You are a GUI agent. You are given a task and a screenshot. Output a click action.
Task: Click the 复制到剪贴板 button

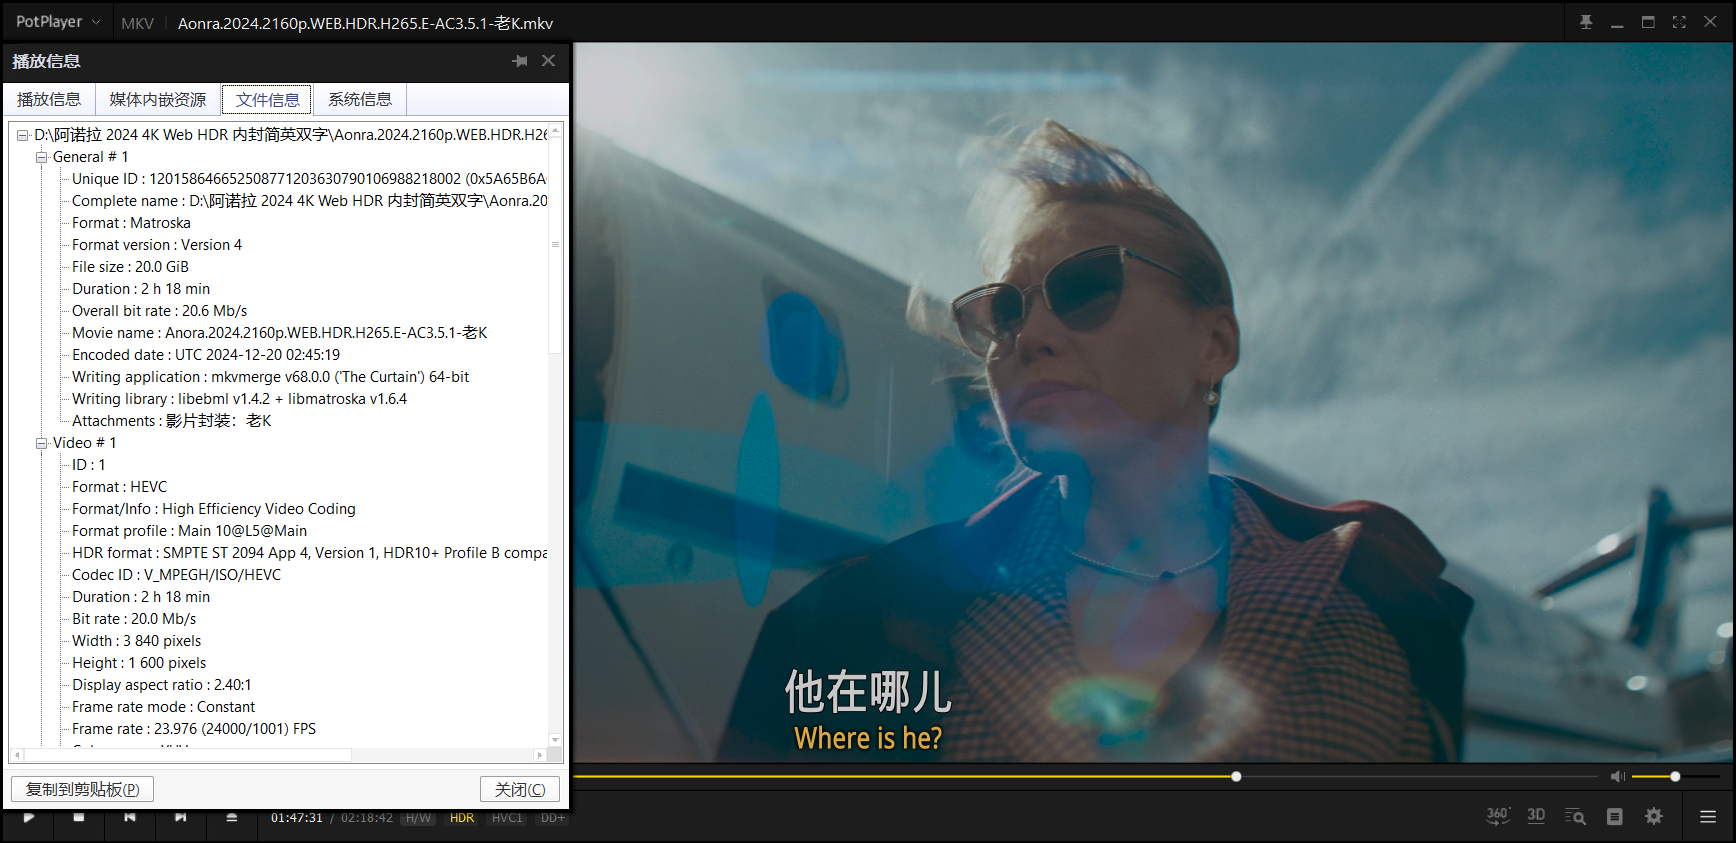[x=82, y=789]
